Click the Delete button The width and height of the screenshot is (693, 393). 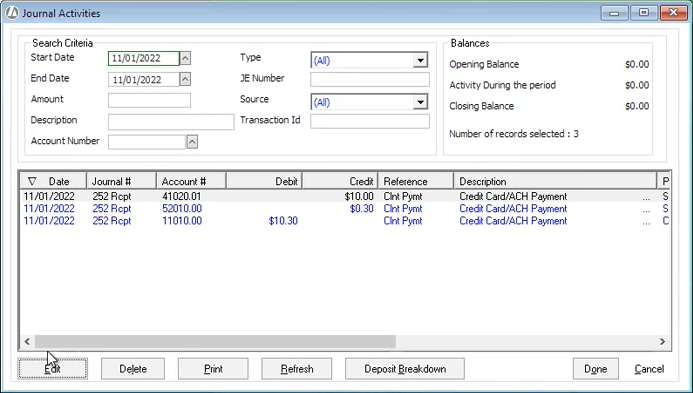[x=133, y=369]
